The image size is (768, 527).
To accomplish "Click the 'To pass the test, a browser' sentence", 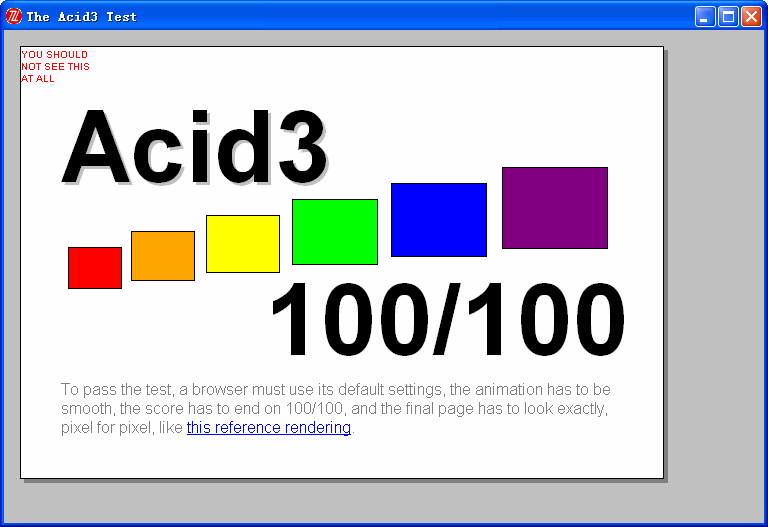I will click(x=335, y=408).
